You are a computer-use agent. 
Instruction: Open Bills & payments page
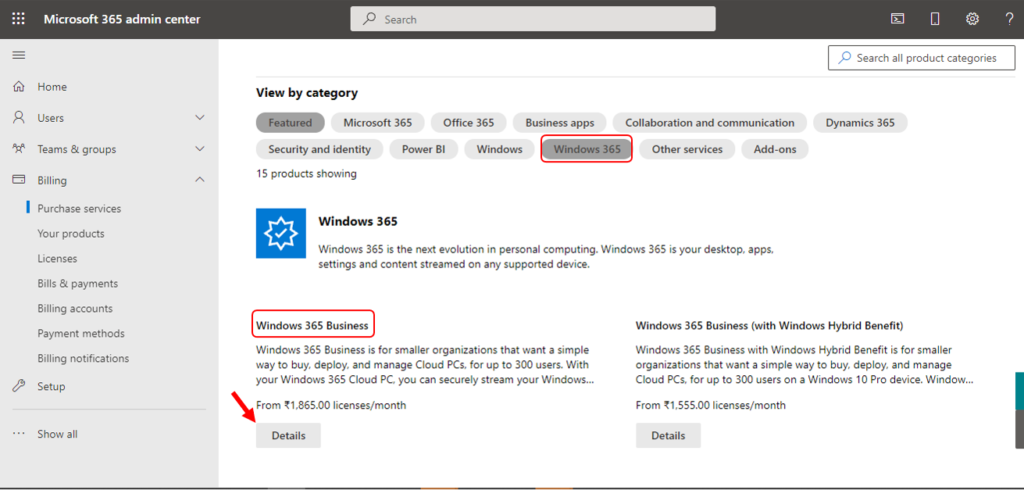78,284
